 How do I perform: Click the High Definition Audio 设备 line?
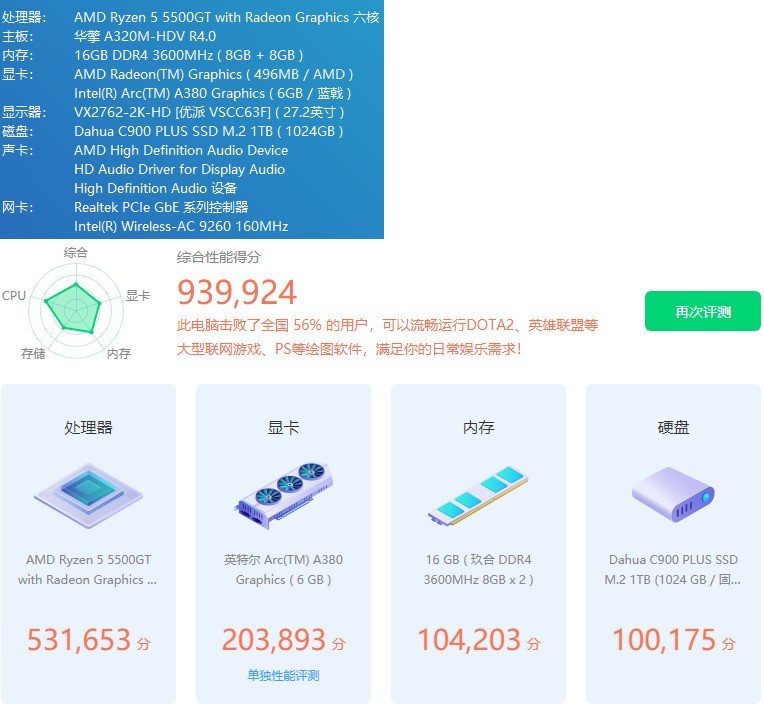155,188
